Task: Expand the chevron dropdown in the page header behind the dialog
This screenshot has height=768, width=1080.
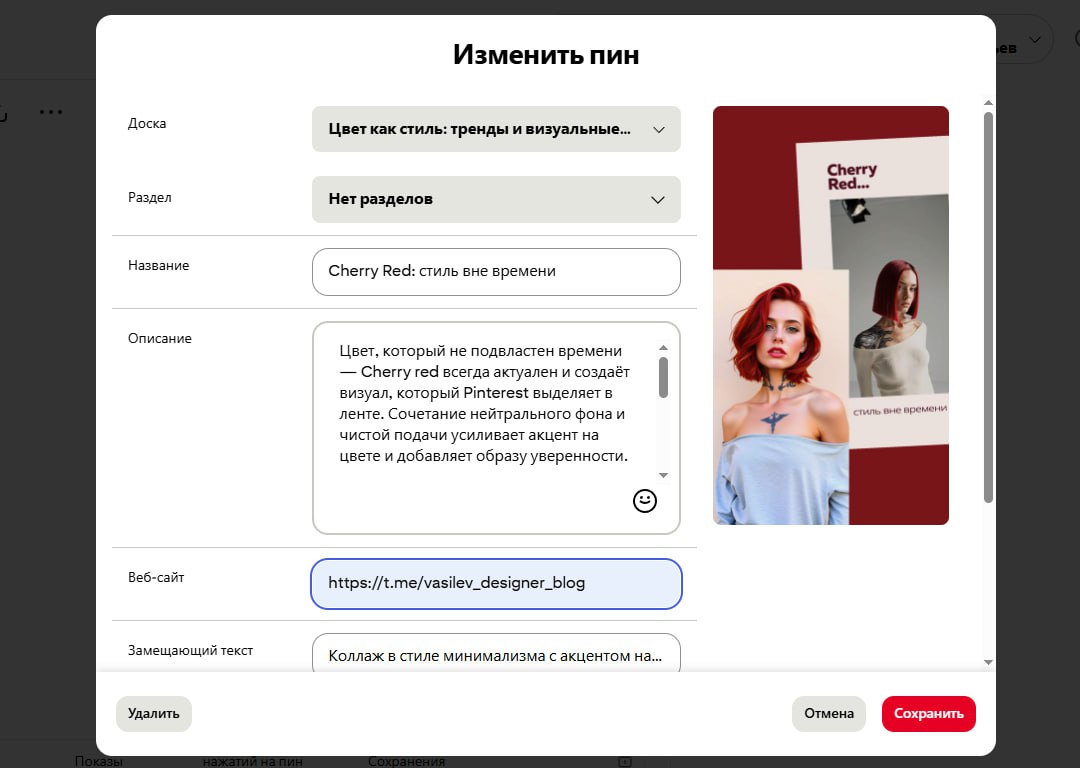Action: click(1035, 40)
